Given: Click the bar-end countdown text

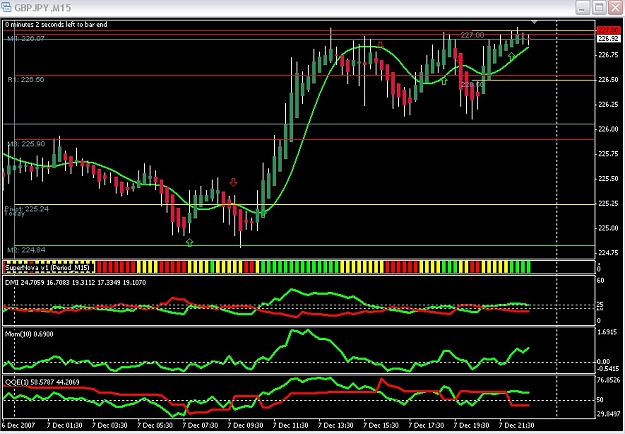Looking at the screenshot, I should (56, 25).
